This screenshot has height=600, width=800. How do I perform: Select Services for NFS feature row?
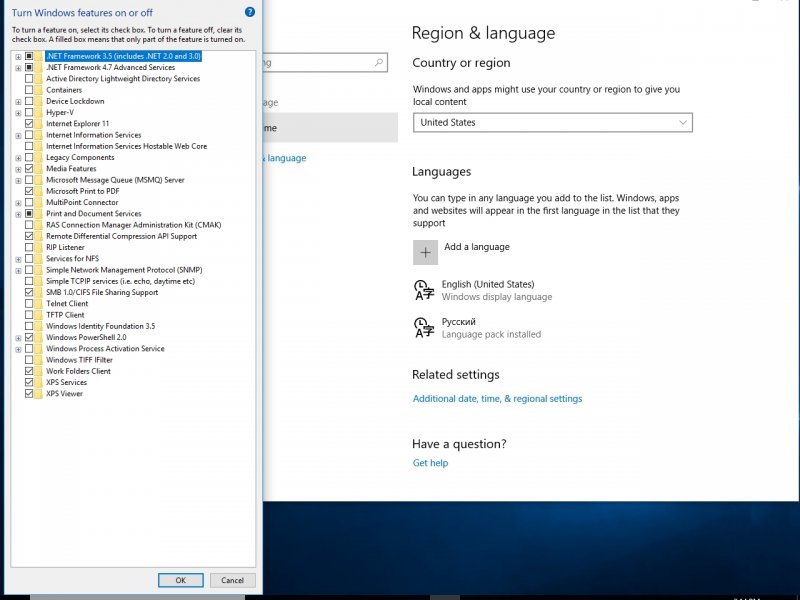pos(72,258)
